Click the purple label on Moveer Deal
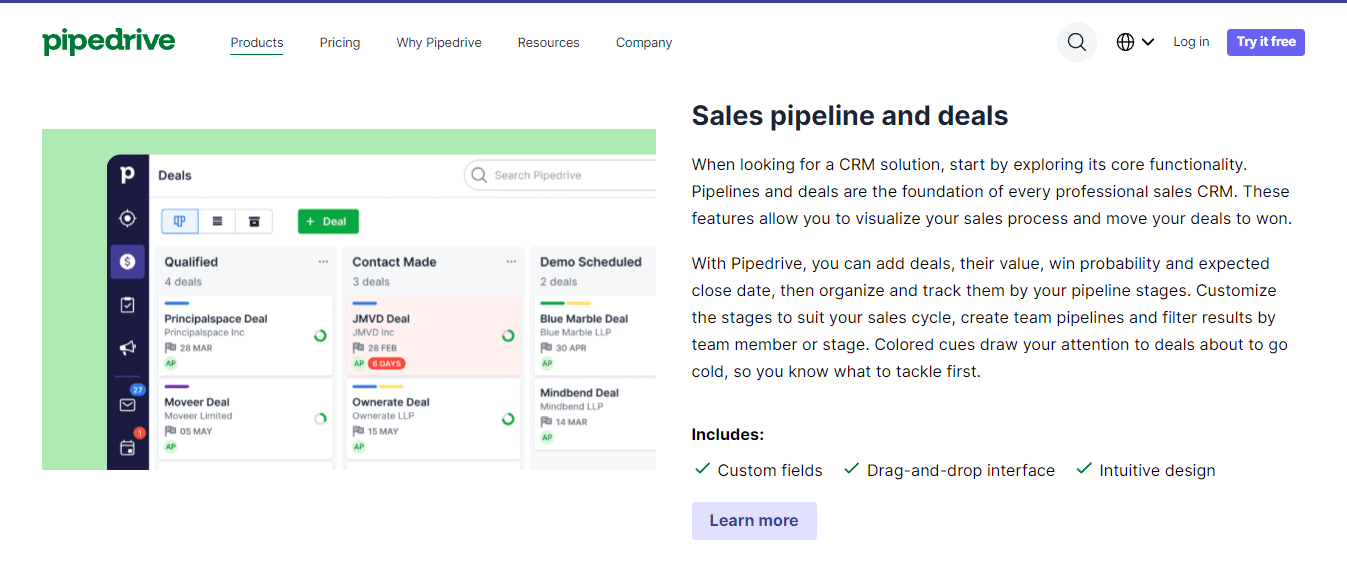 (177, 387)
